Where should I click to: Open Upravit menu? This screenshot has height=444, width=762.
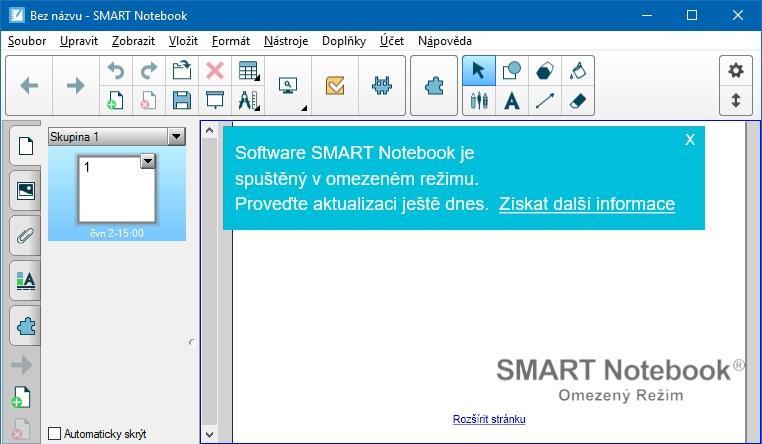click(x=79, y=41)
